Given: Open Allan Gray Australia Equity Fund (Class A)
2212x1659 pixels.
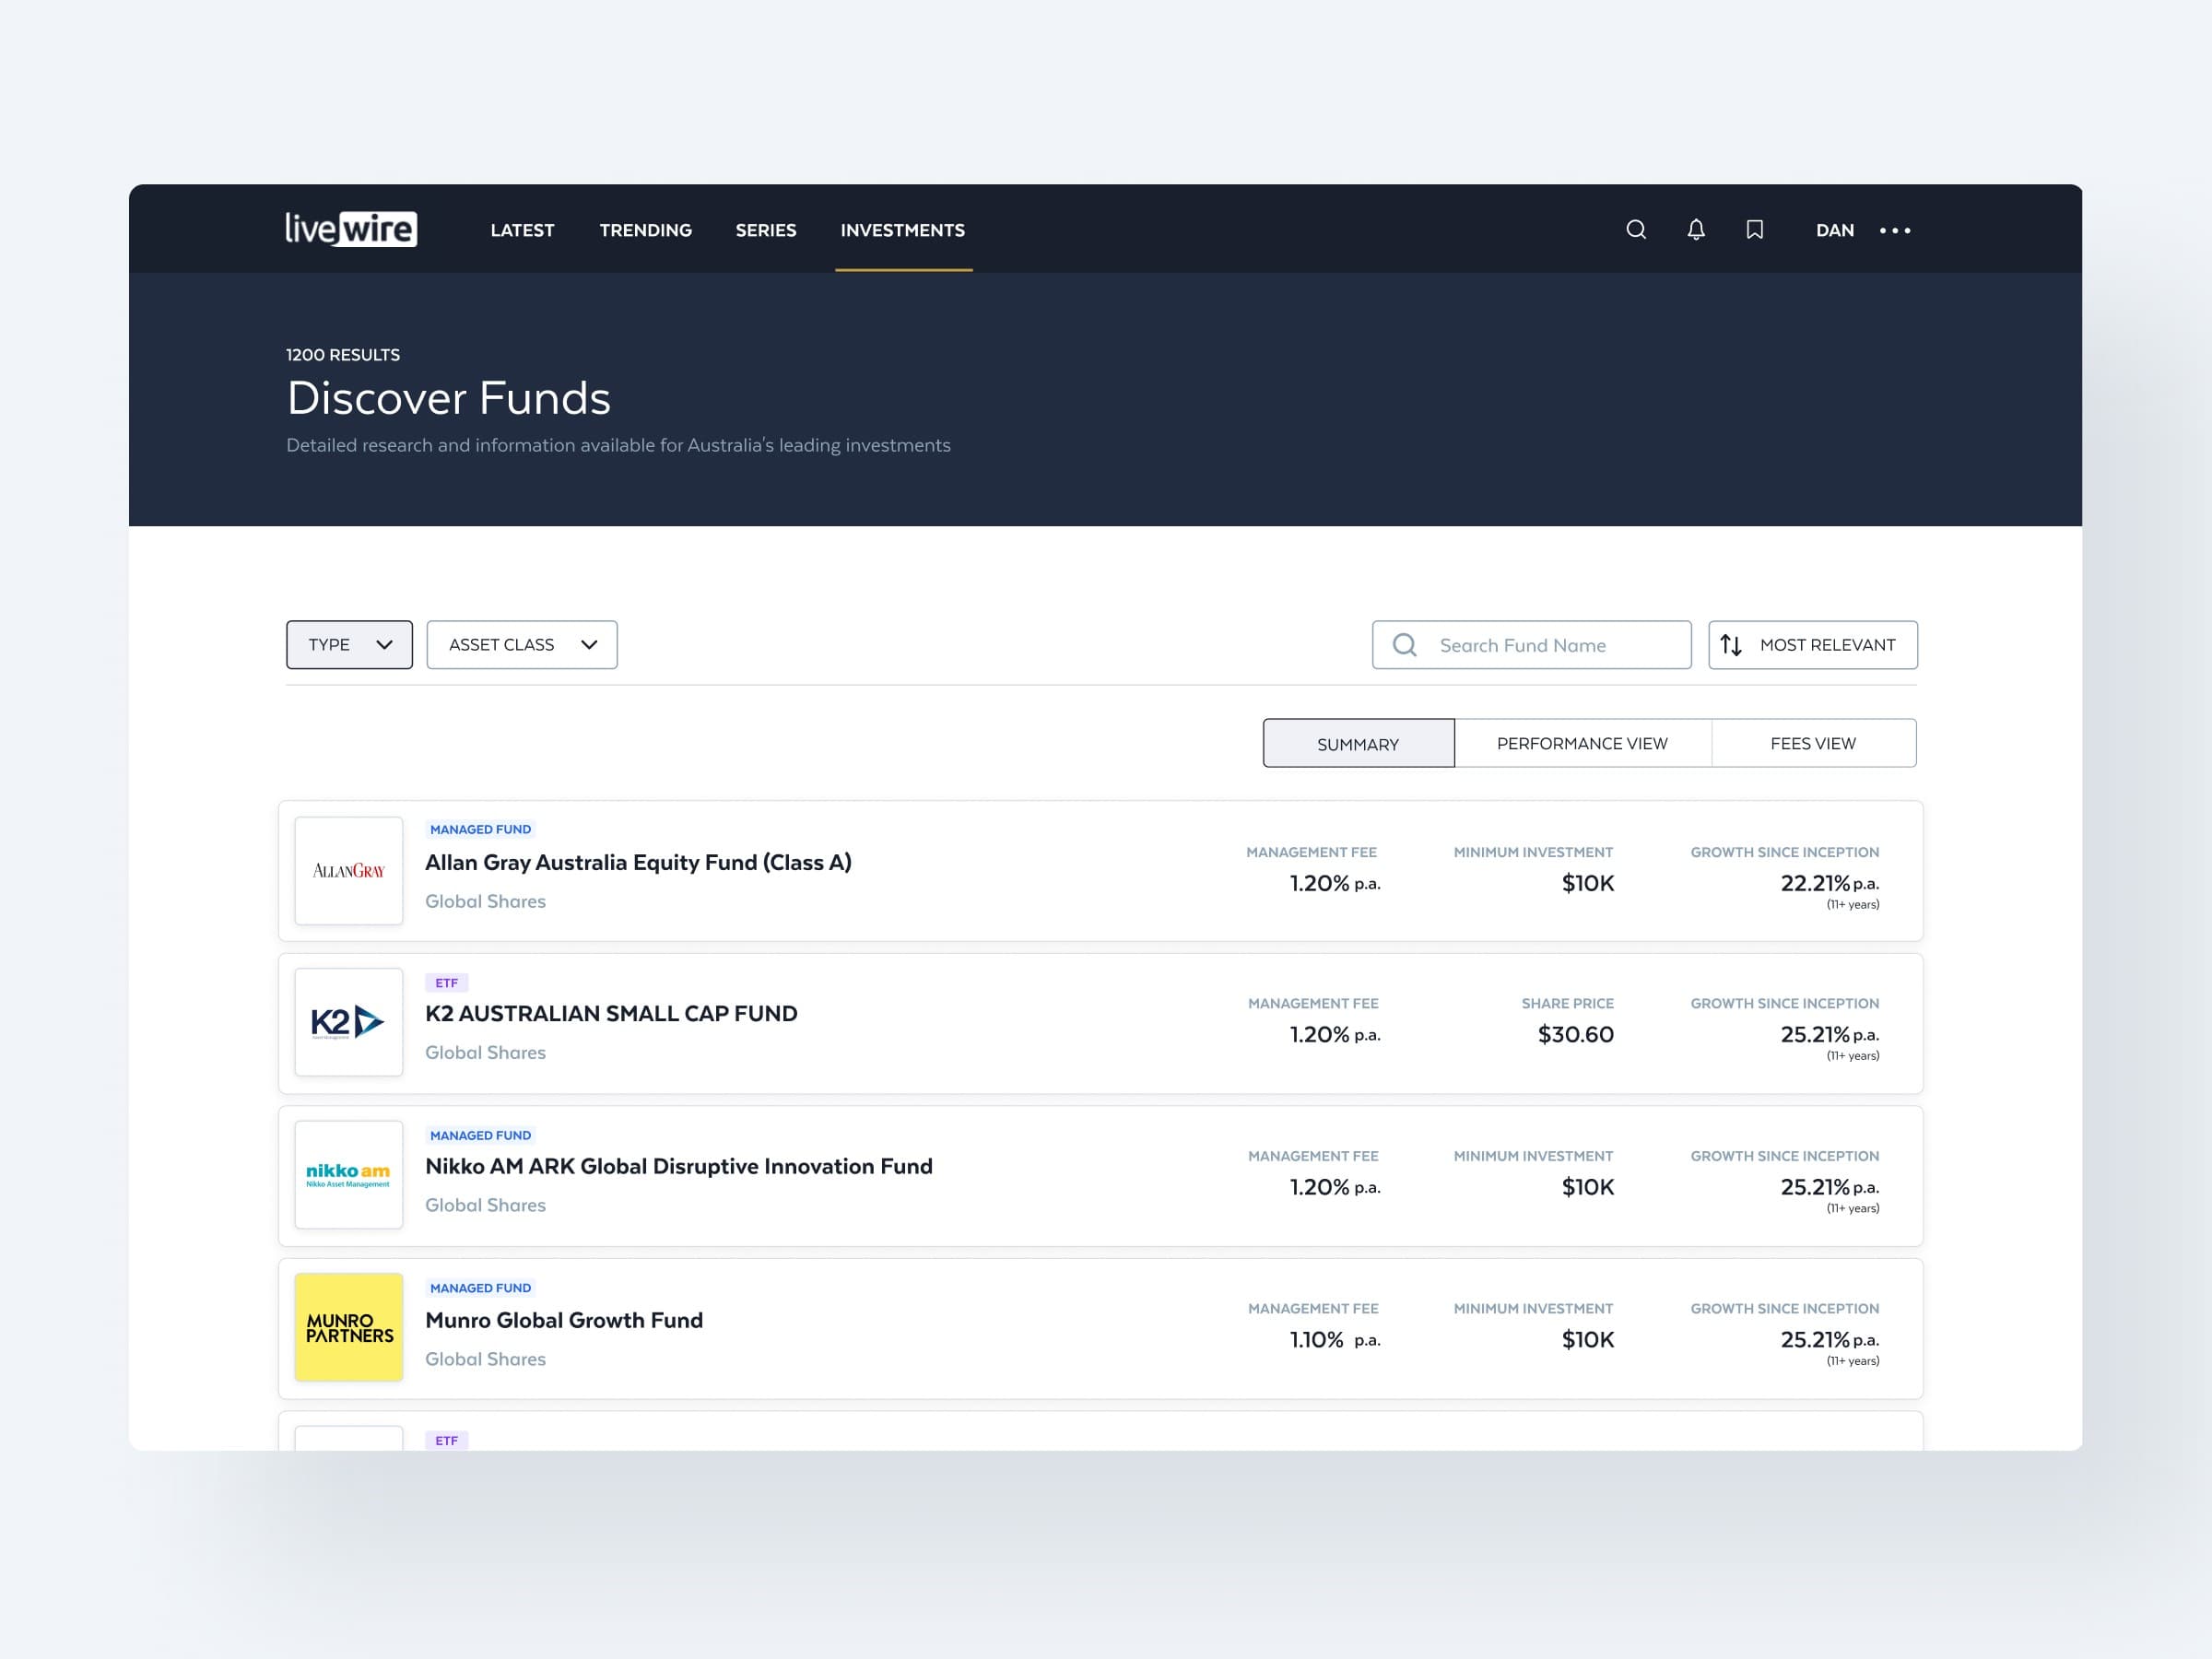Looking at the screenshot, I should (x=638, y=862).
